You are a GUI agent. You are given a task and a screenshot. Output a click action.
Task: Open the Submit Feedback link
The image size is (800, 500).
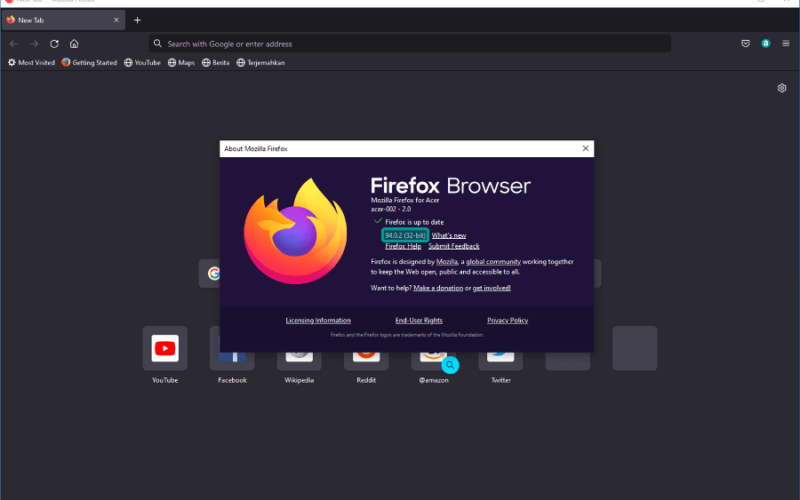tap(454, 246)
